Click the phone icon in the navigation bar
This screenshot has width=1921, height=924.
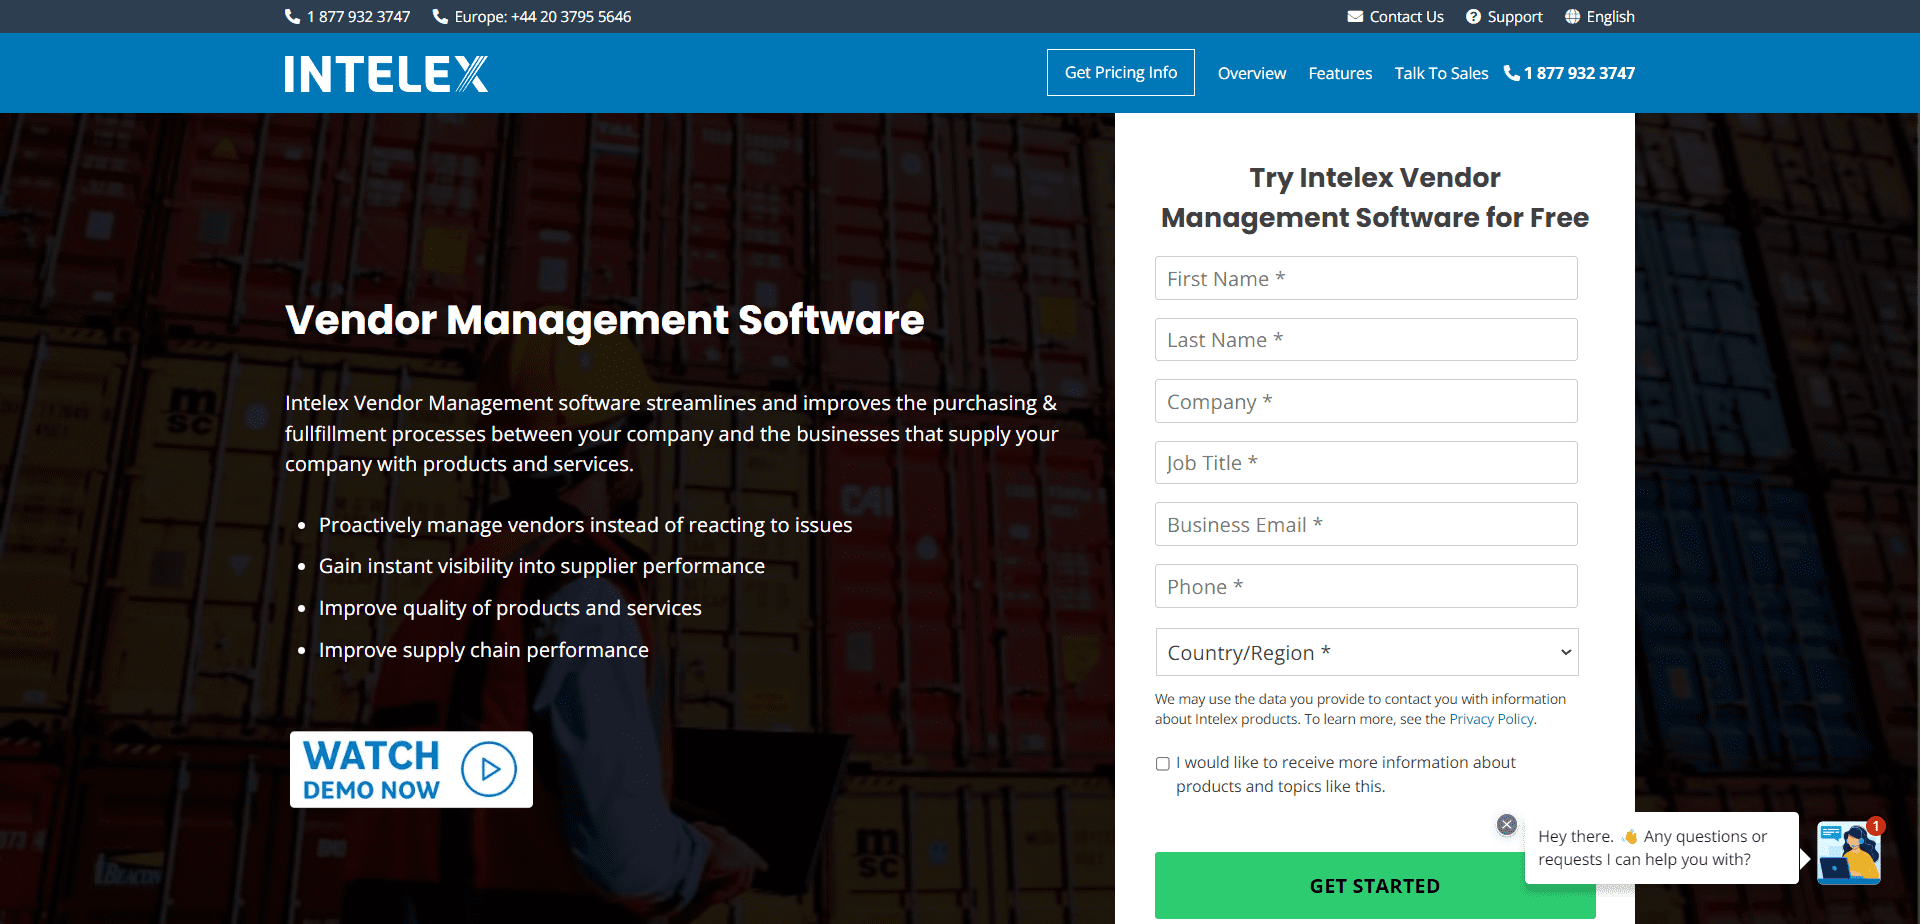point(1510,72)
